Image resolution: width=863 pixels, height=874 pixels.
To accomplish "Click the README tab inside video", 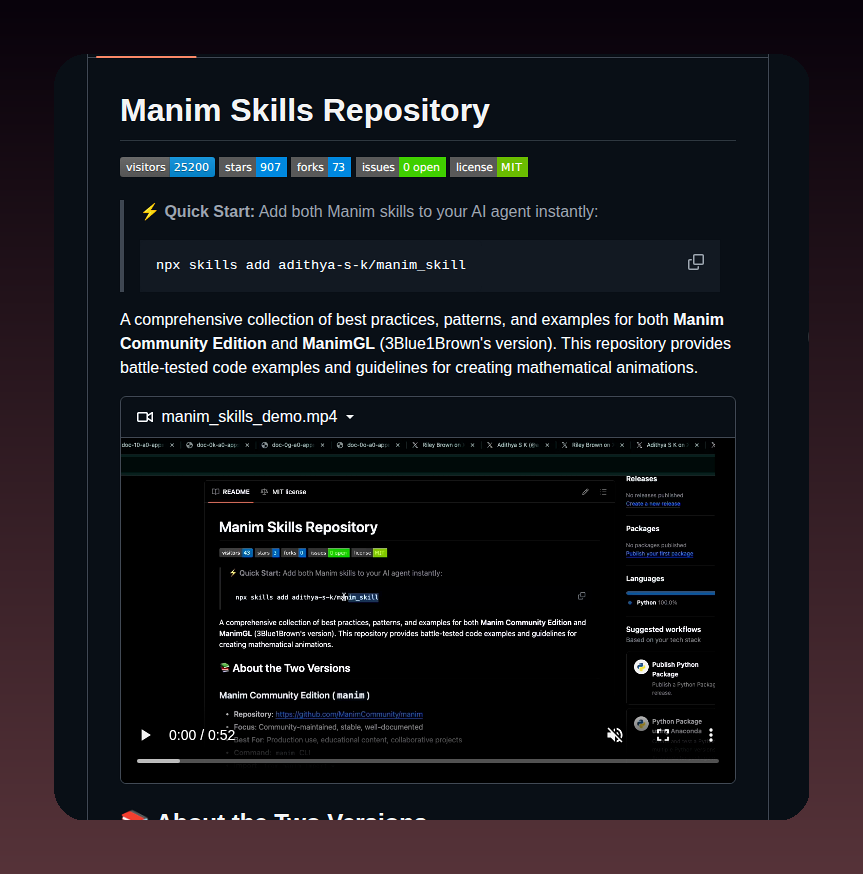I will point(230,492).
